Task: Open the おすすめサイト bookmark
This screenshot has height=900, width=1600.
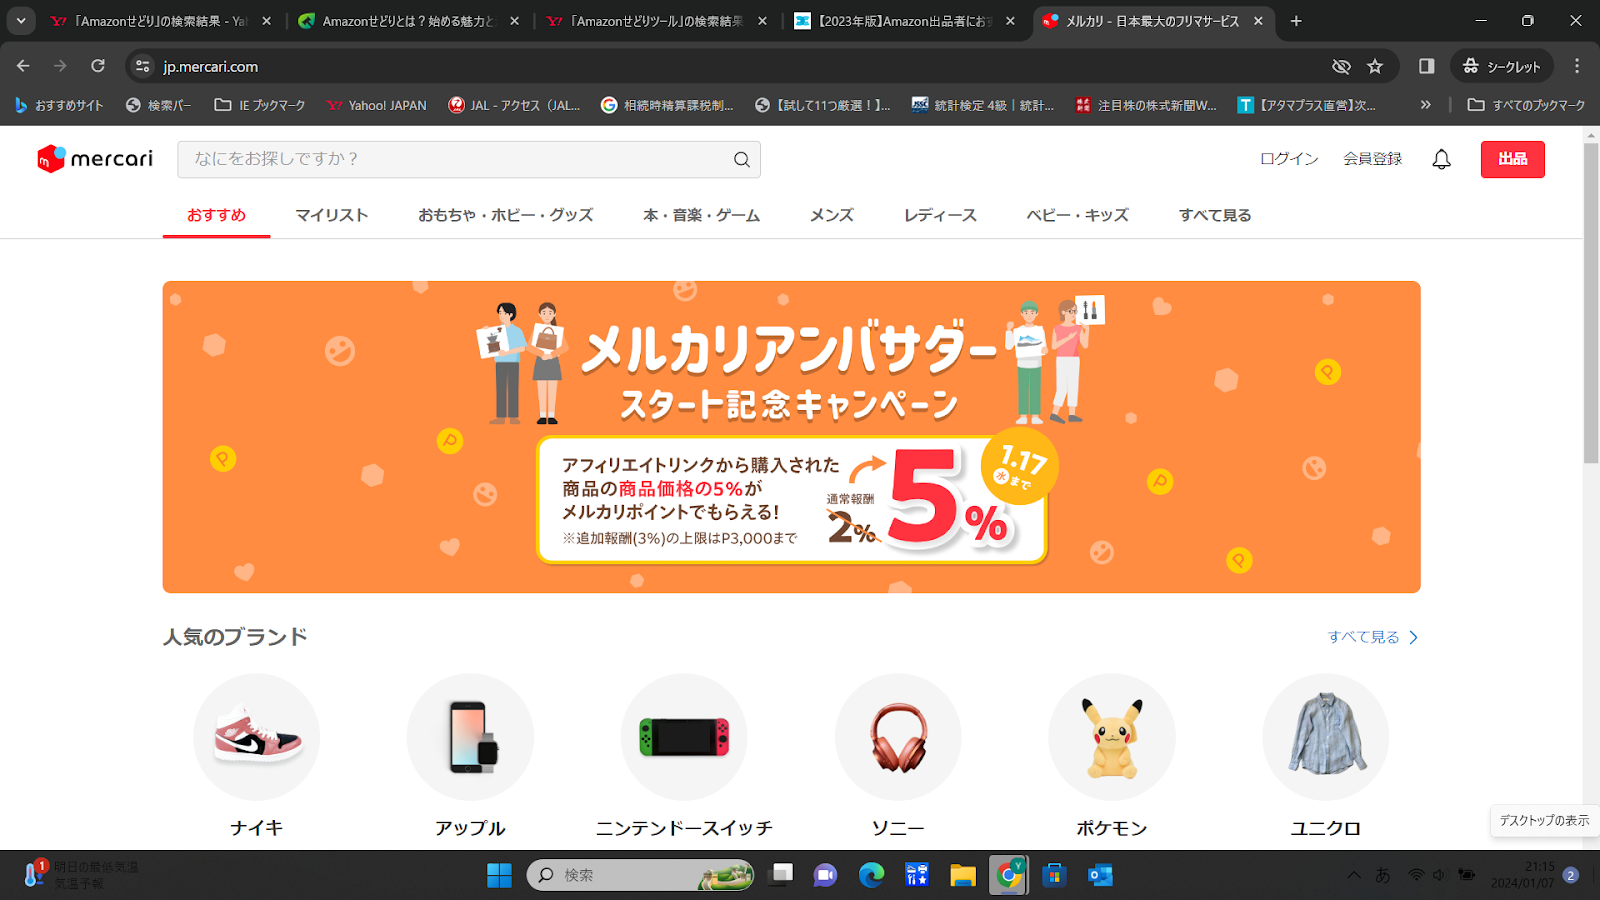Action: (x=59, y=105)
